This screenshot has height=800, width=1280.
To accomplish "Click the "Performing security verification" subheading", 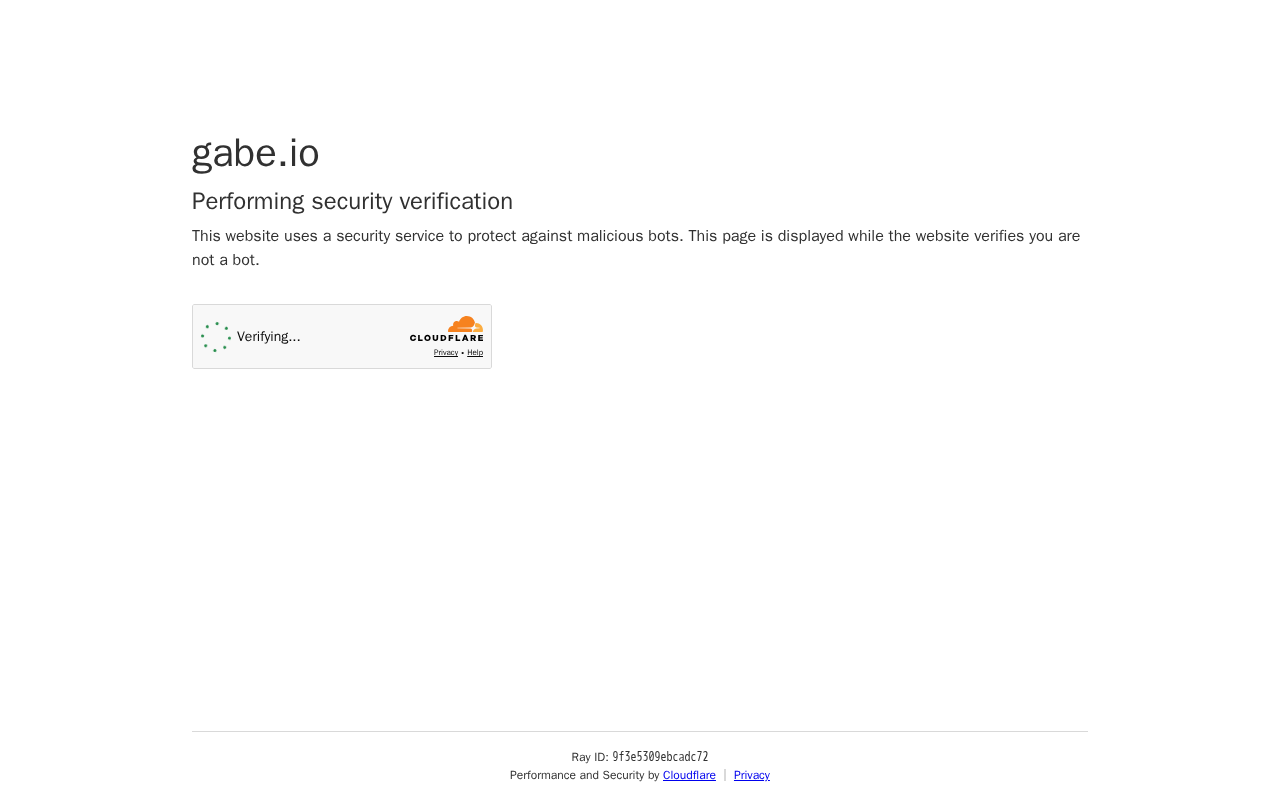I will click(x=352, y=201).
